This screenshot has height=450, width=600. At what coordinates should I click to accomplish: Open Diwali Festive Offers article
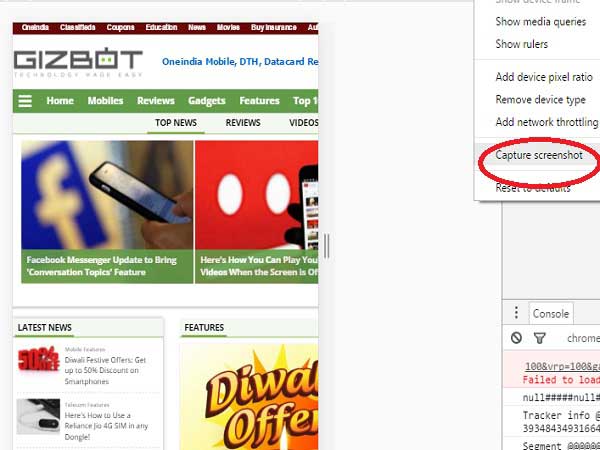click(105, 370)
